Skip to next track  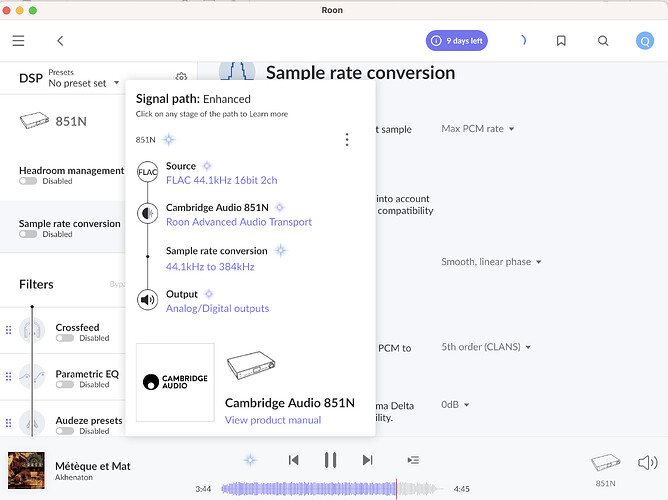[368, 460]
